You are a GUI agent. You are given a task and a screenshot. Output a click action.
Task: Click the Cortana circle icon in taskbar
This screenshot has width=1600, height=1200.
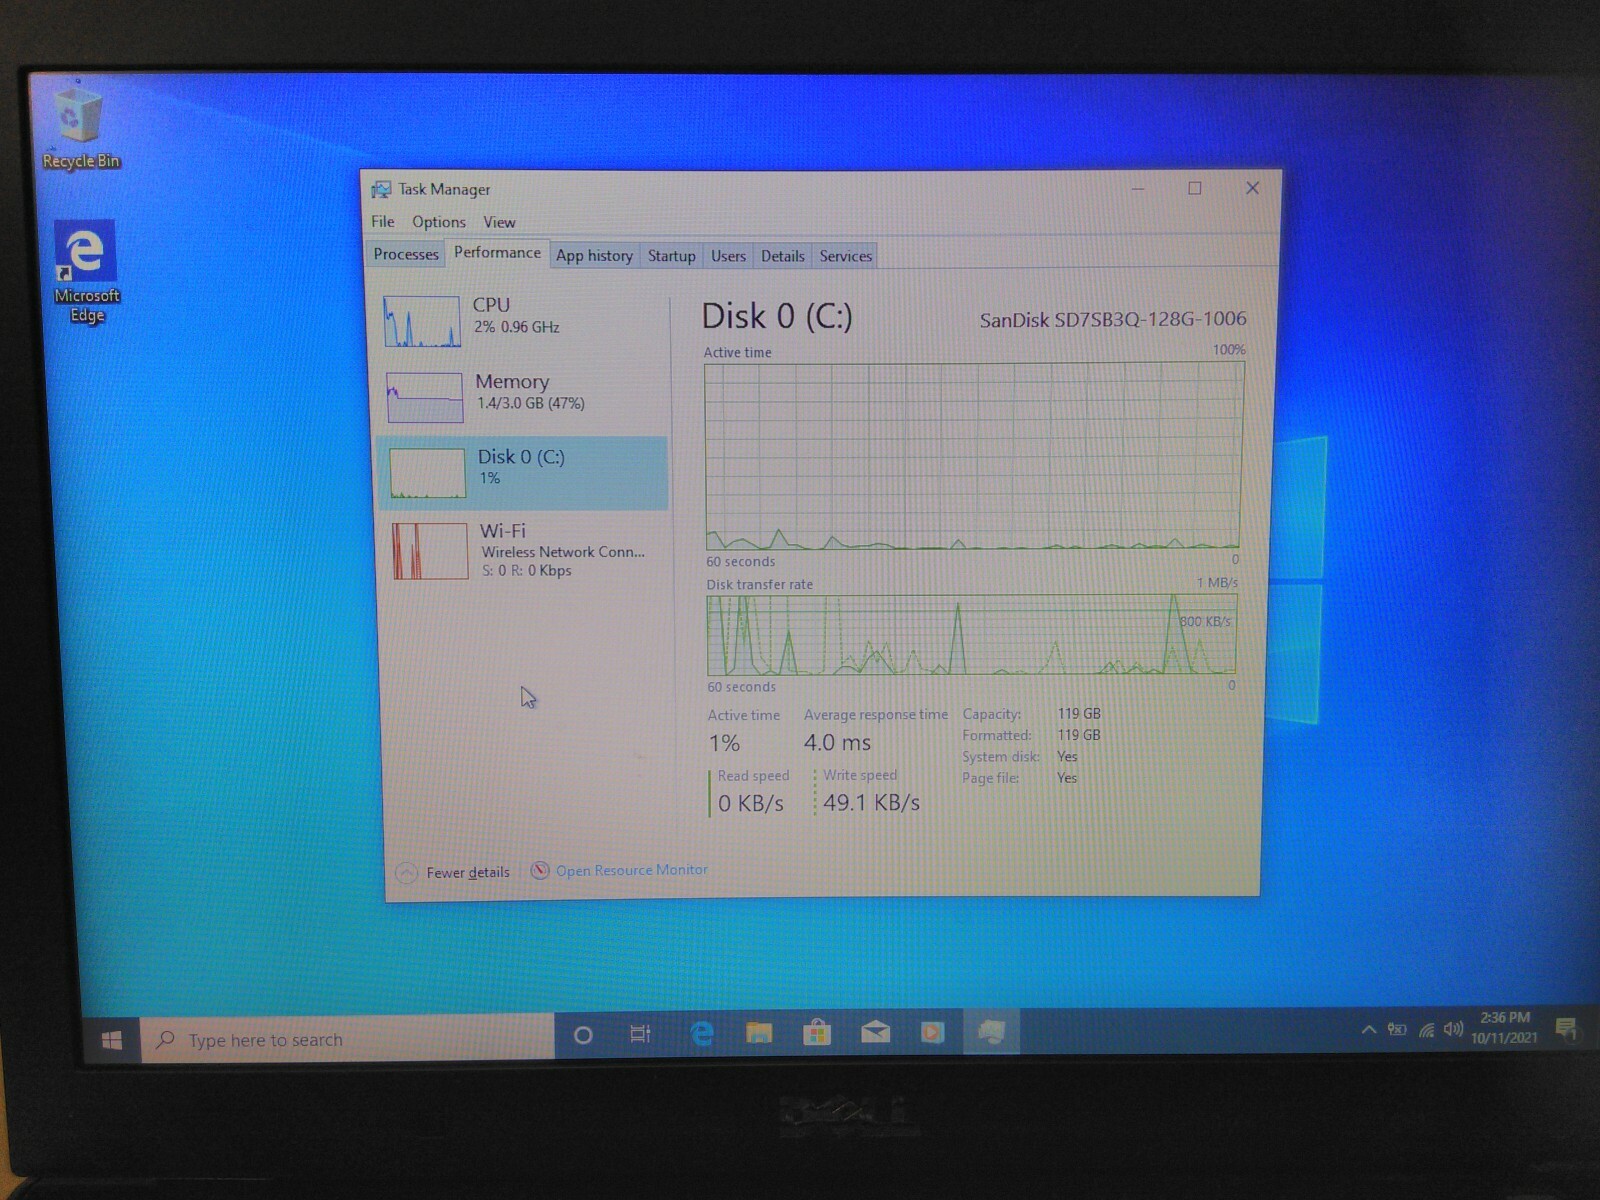tap(583, 1035)
